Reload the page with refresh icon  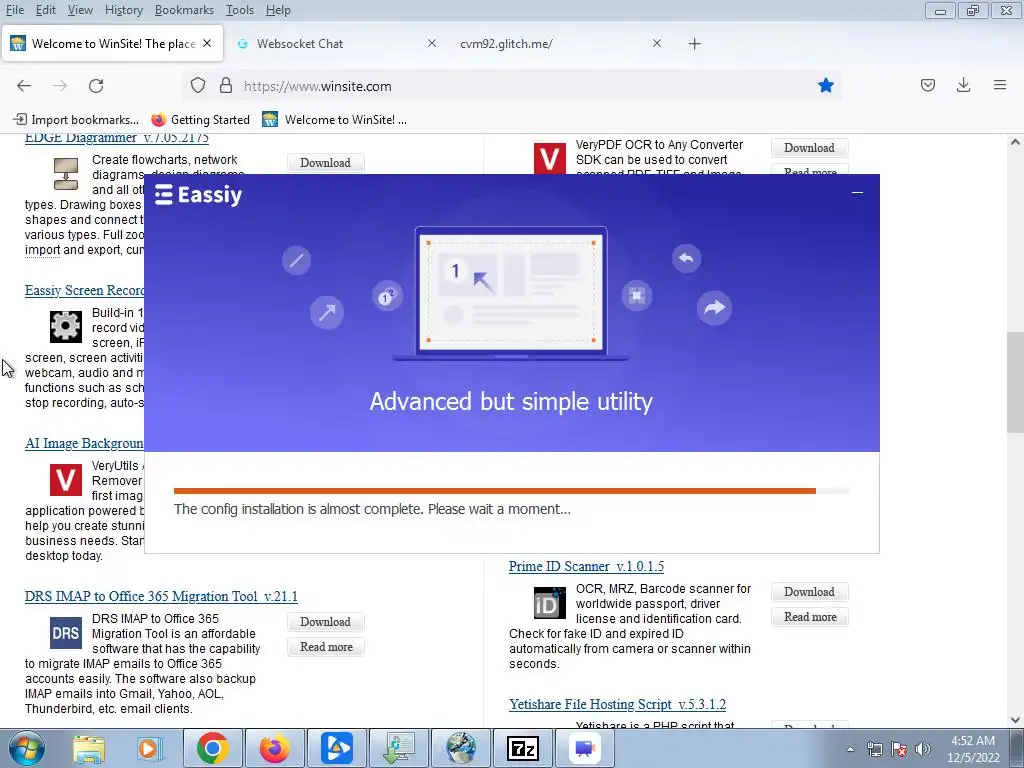pos(96,86)
